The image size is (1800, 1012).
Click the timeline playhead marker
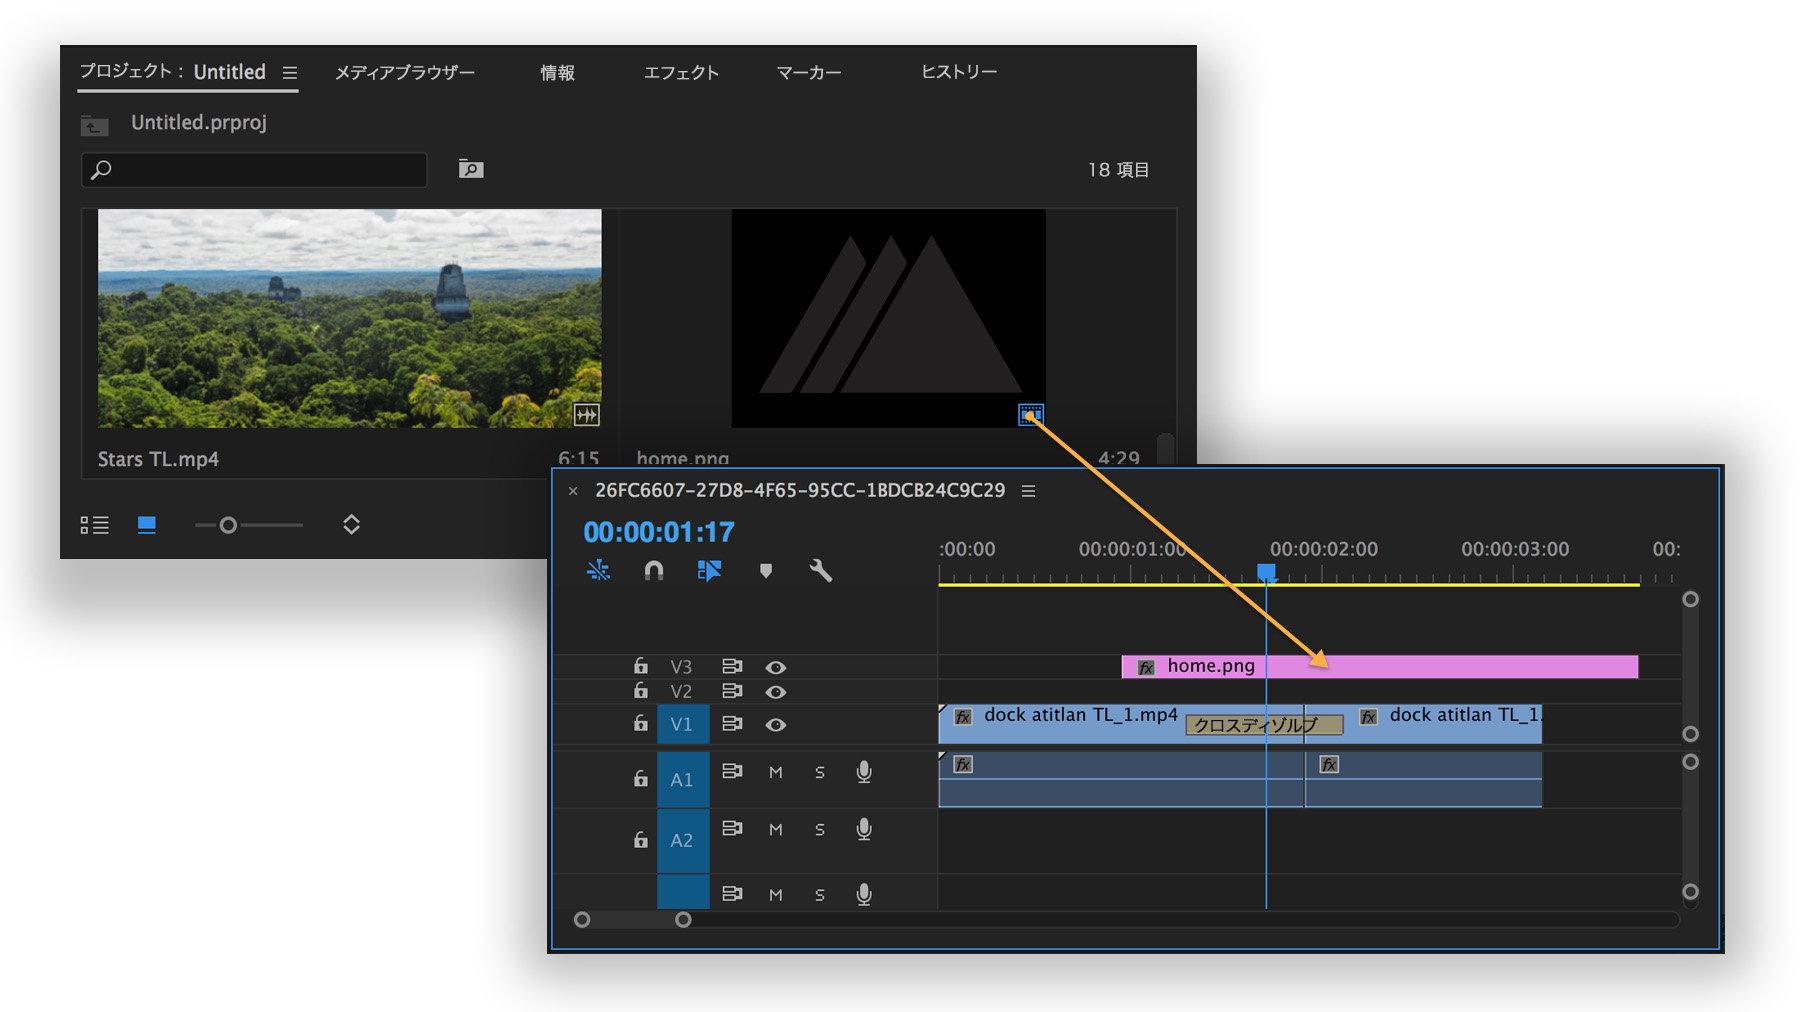coord(1266,572)
